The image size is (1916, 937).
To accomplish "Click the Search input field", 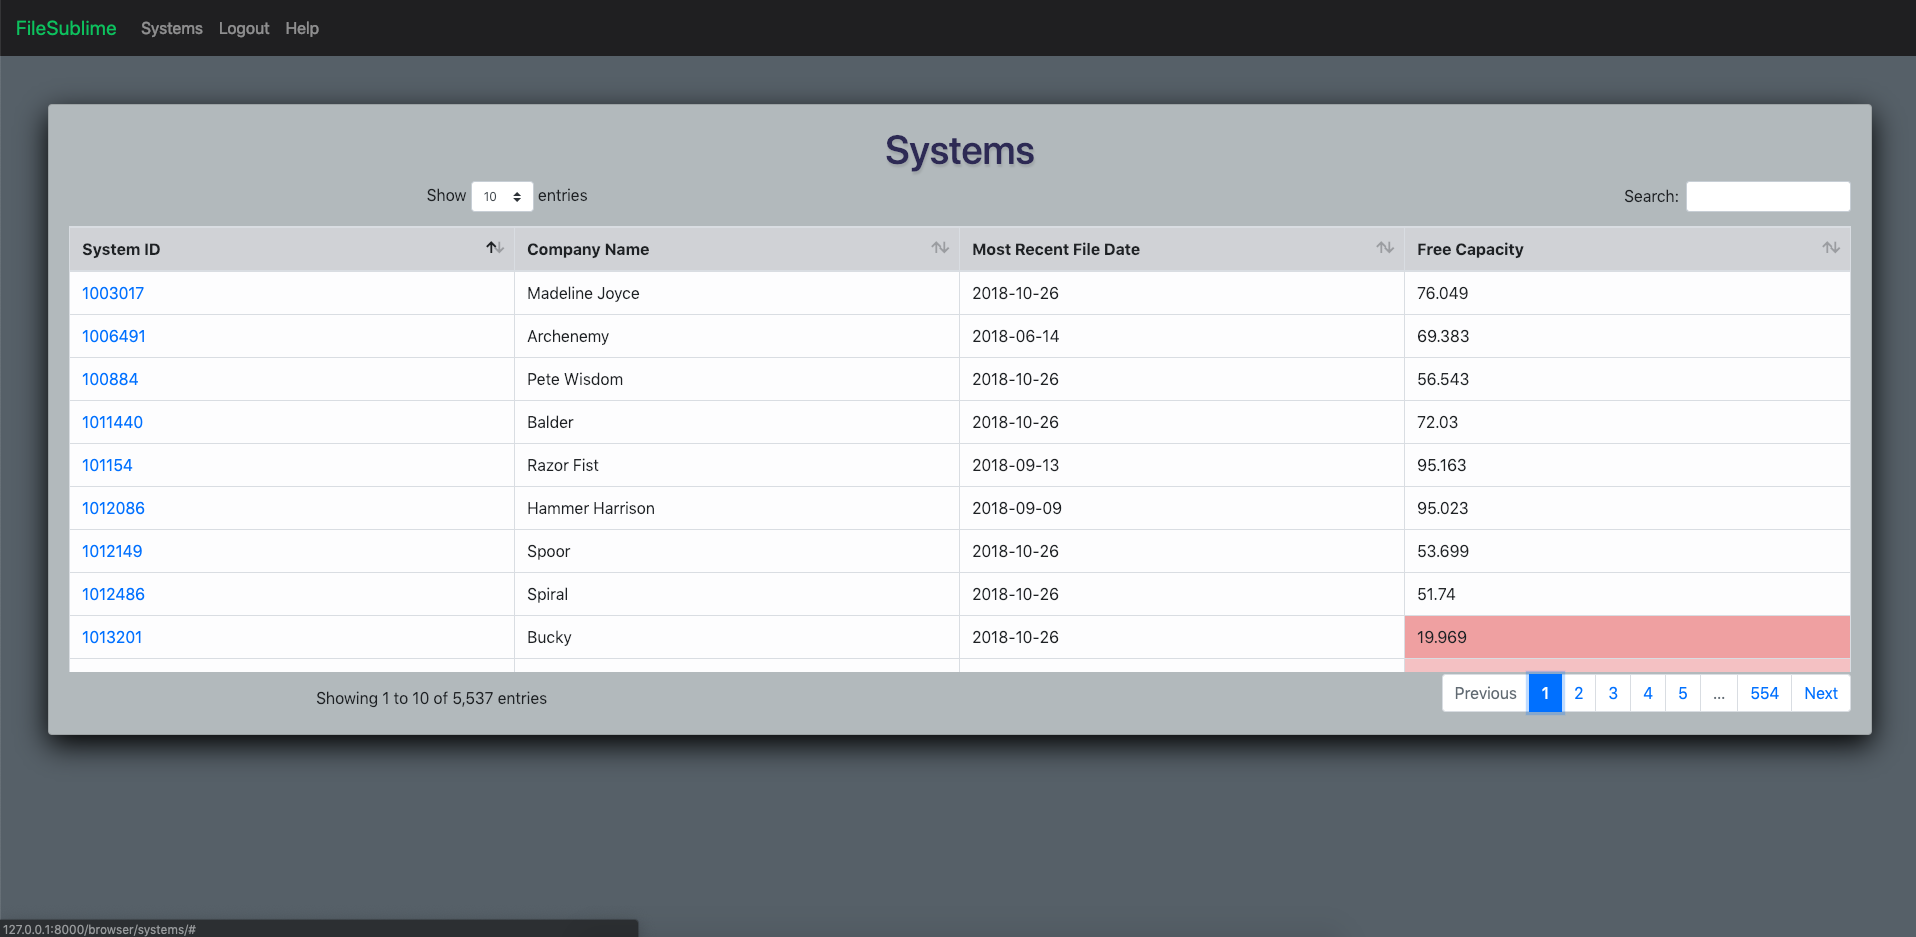I will coord(1768,196).
